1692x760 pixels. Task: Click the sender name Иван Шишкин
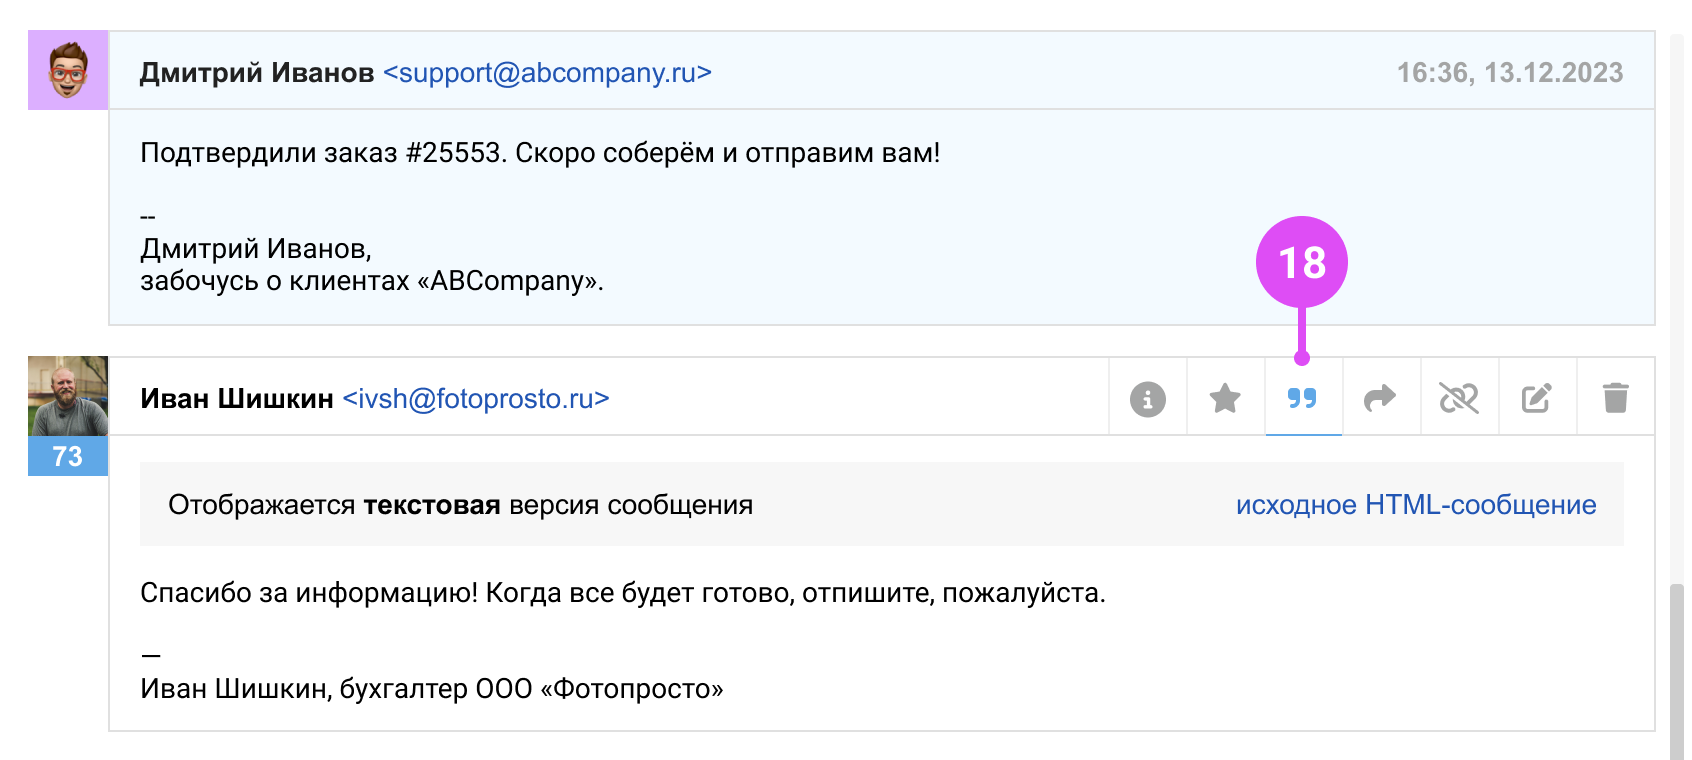(237, 399)
